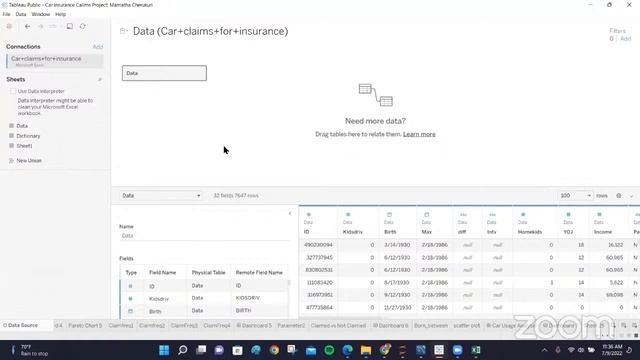Image resolution: width=640 pixels, height=360 pixels.
Task: Click the Refresh data source icon
Action: 82,26
